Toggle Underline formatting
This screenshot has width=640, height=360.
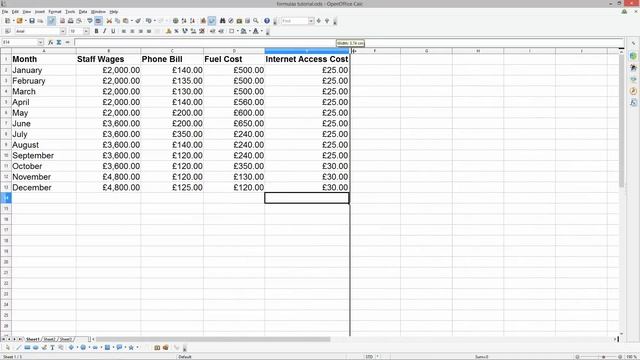click(x=113, y=31)
